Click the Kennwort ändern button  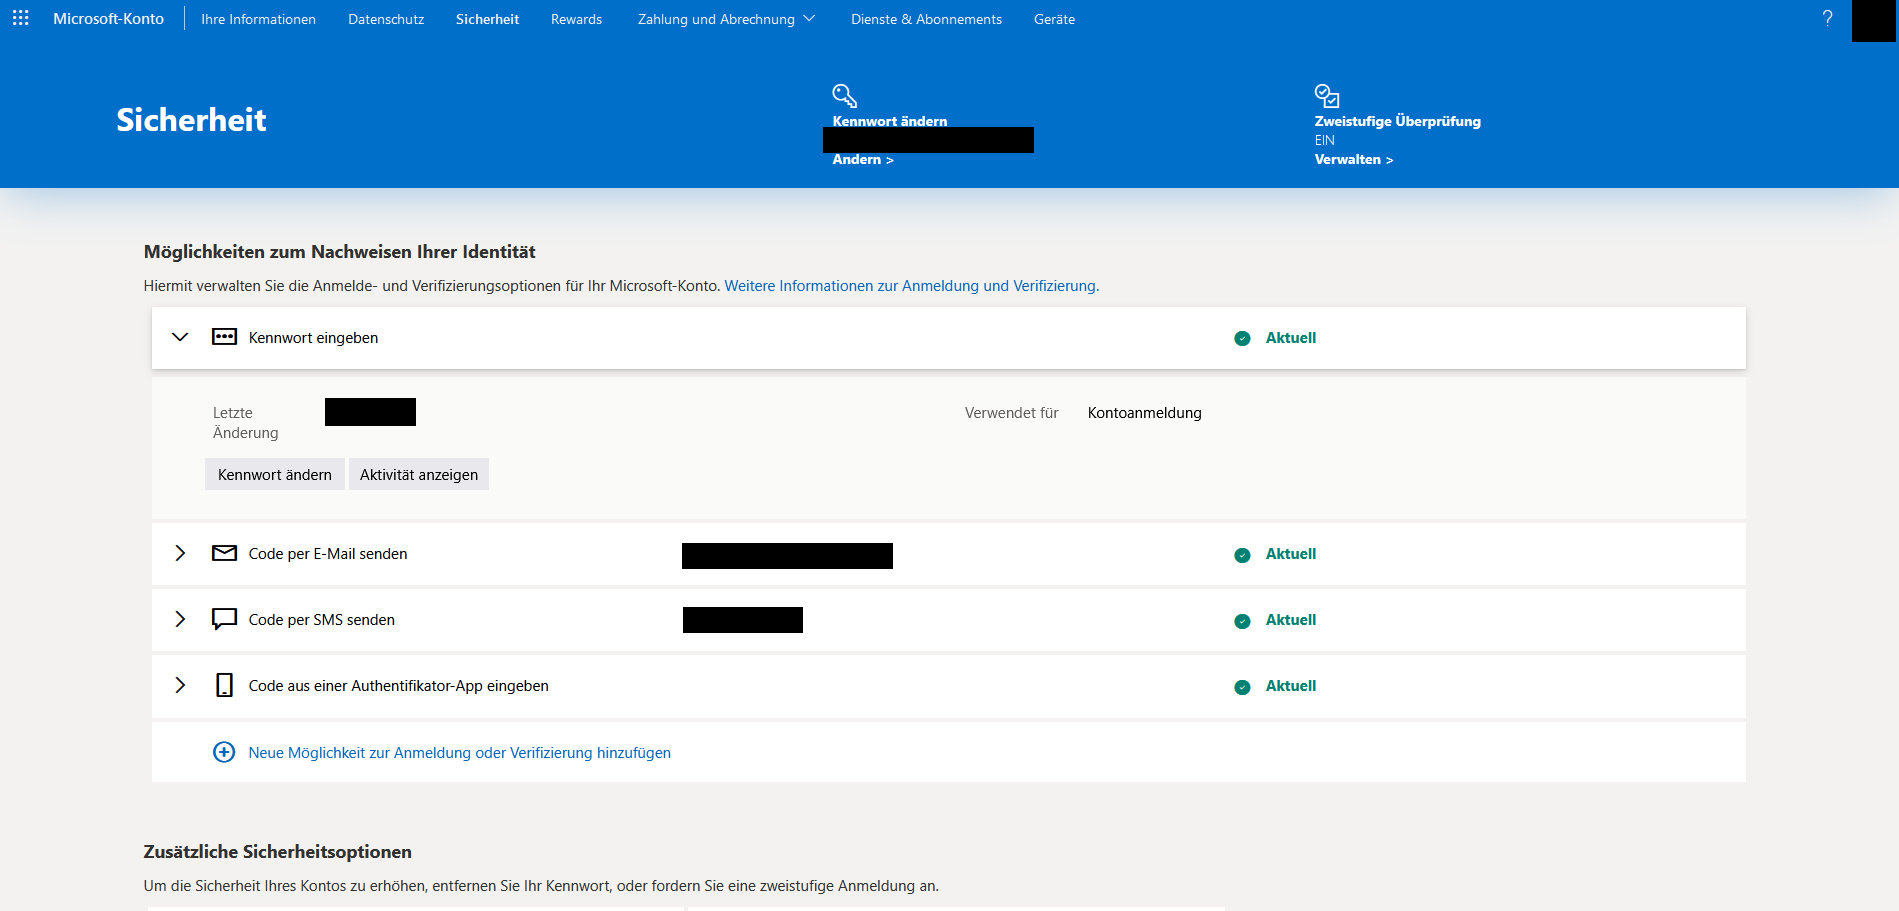coord(275,474)
